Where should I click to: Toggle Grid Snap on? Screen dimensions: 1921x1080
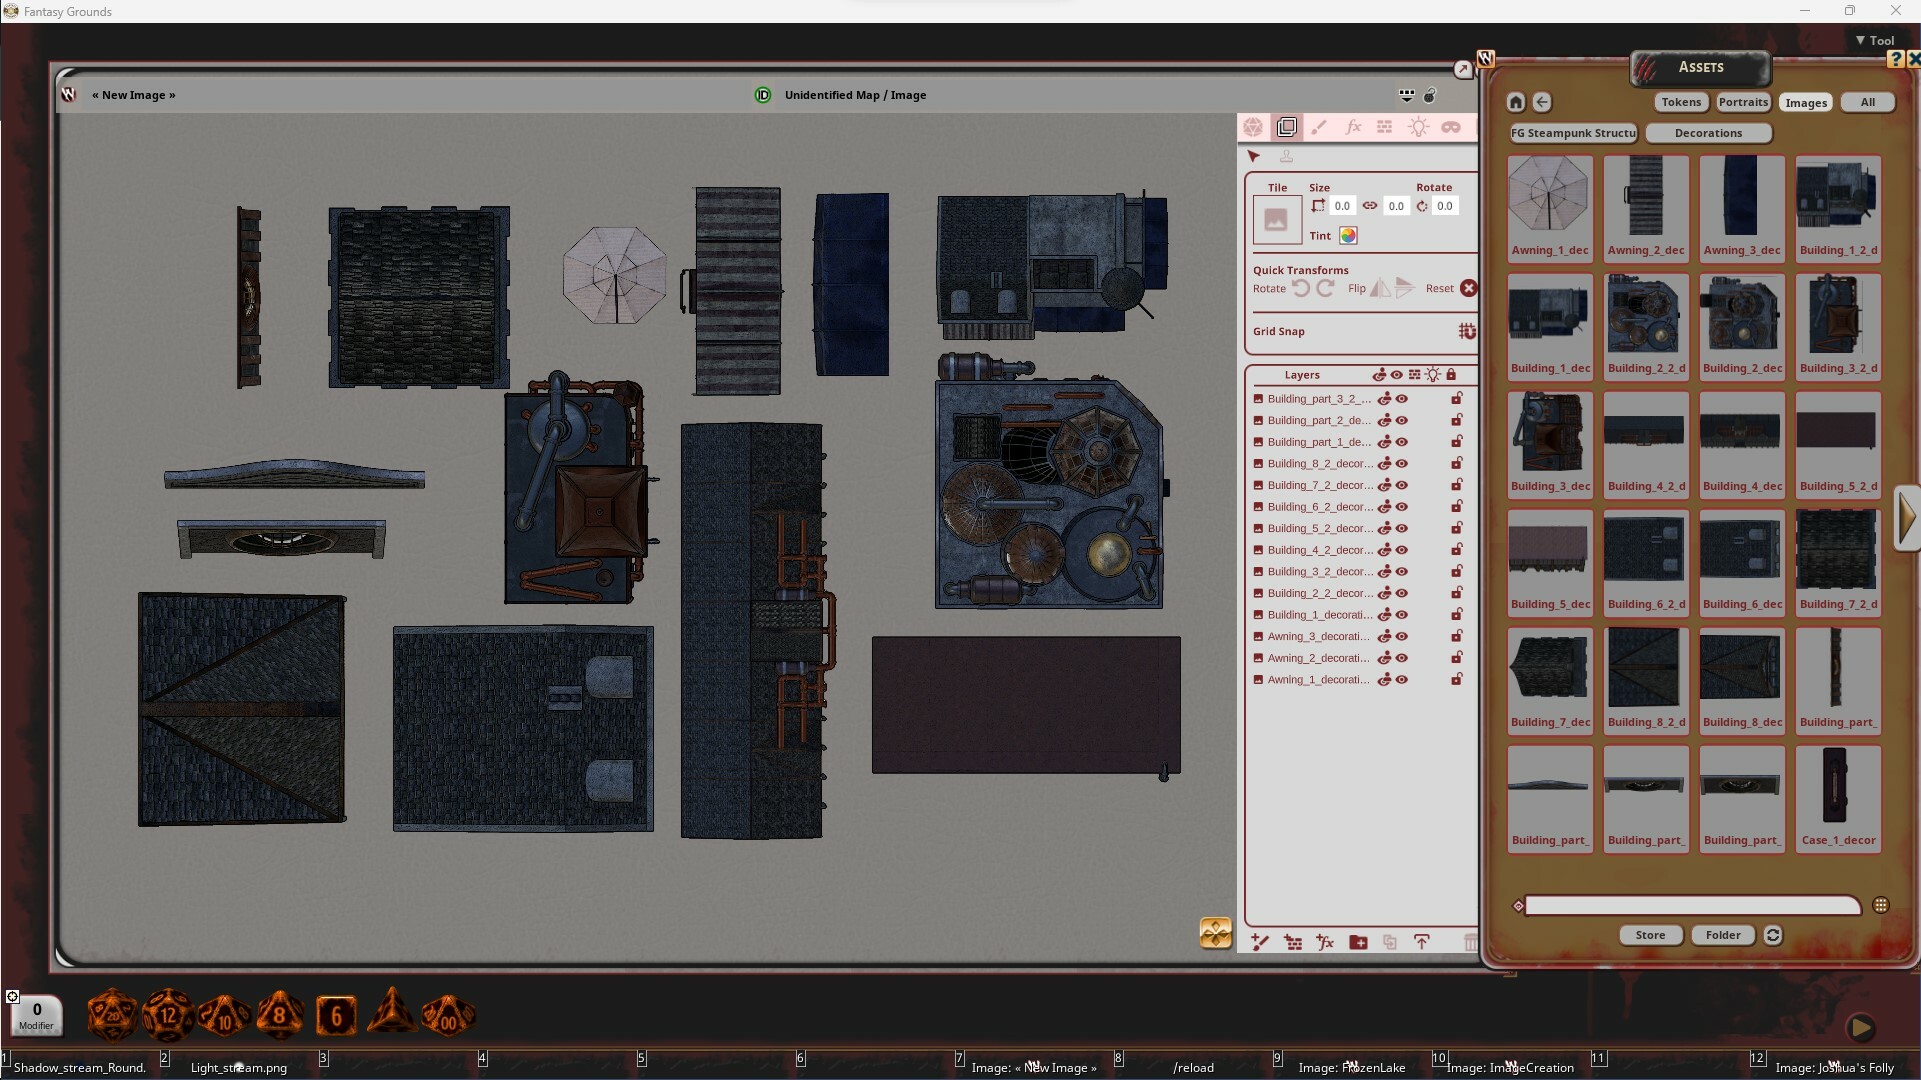(1467, 331)
